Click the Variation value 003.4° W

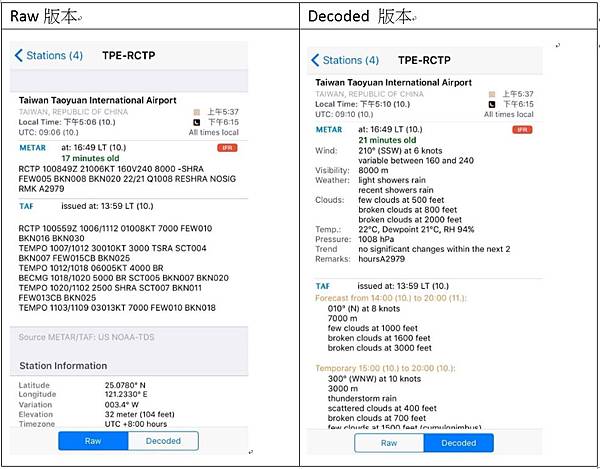point(122,405)
